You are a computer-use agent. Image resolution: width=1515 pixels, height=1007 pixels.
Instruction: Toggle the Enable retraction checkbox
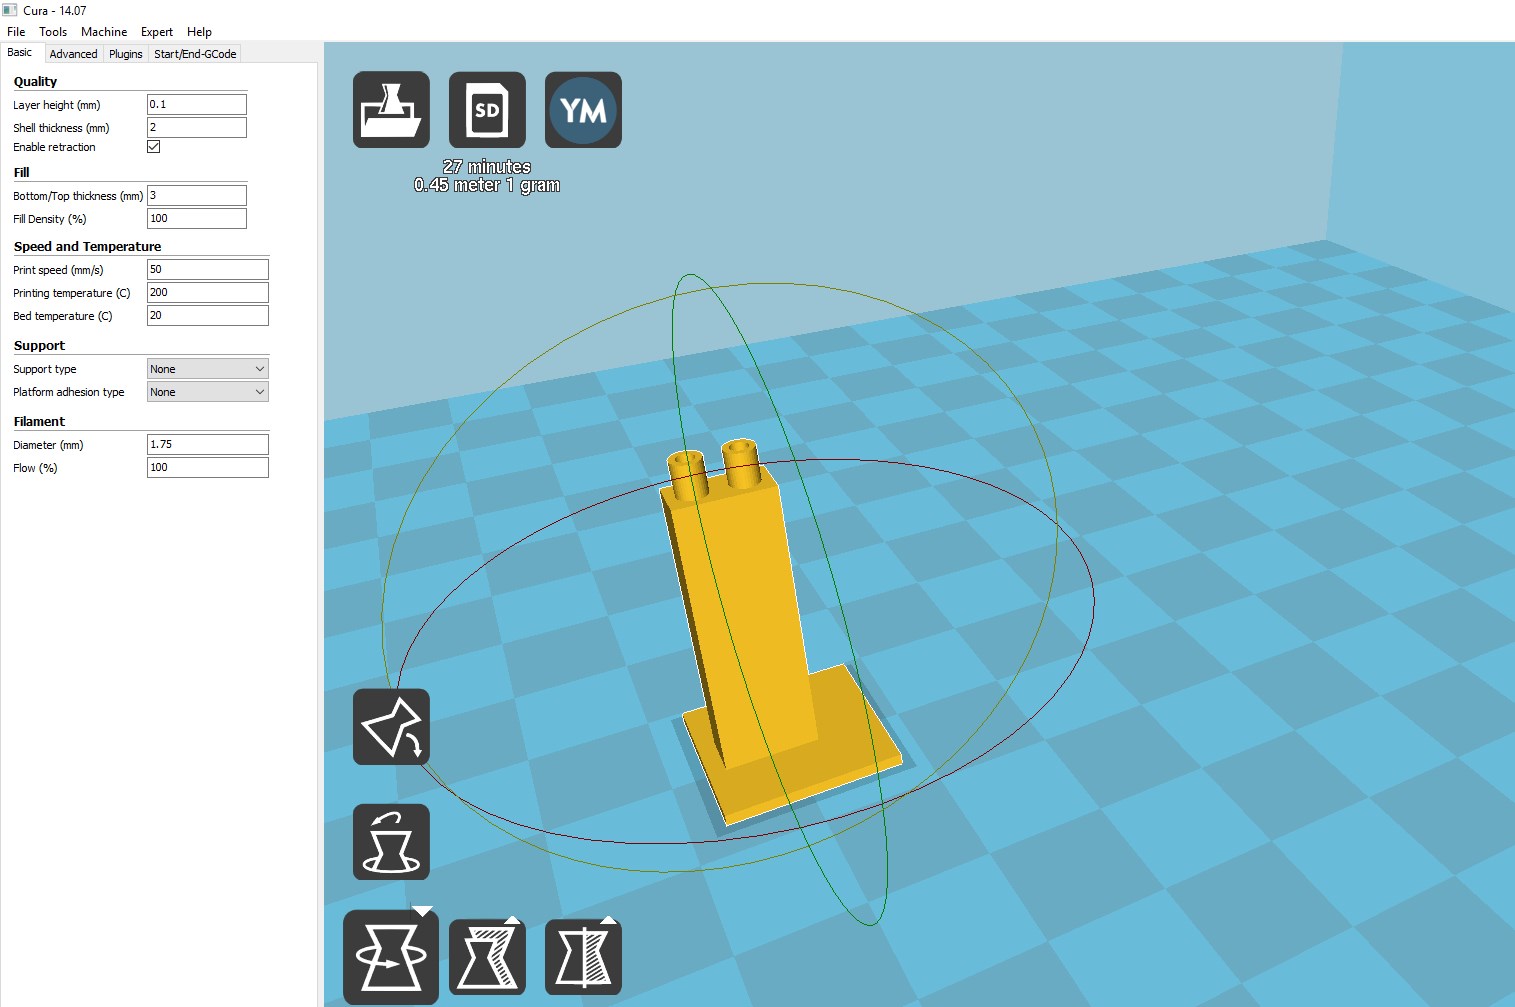coord(154,146)
